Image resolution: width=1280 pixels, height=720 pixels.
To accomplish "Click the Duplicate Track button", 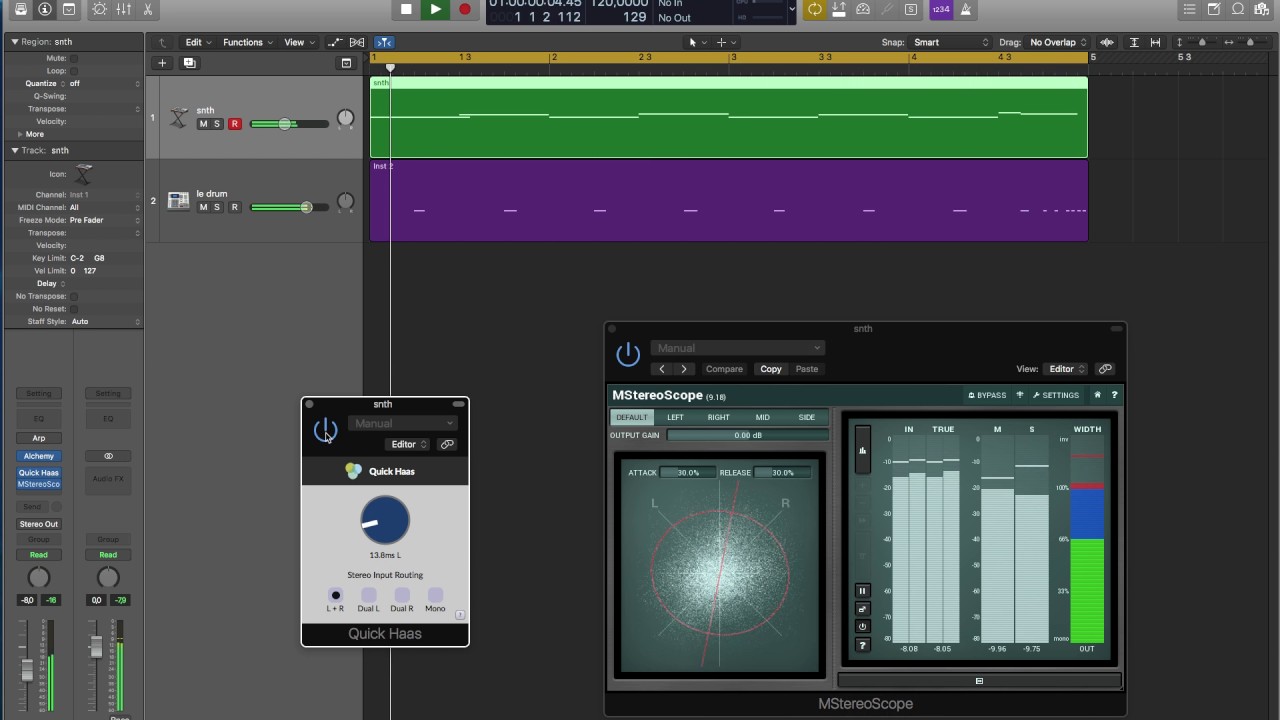I will (189, 63).
